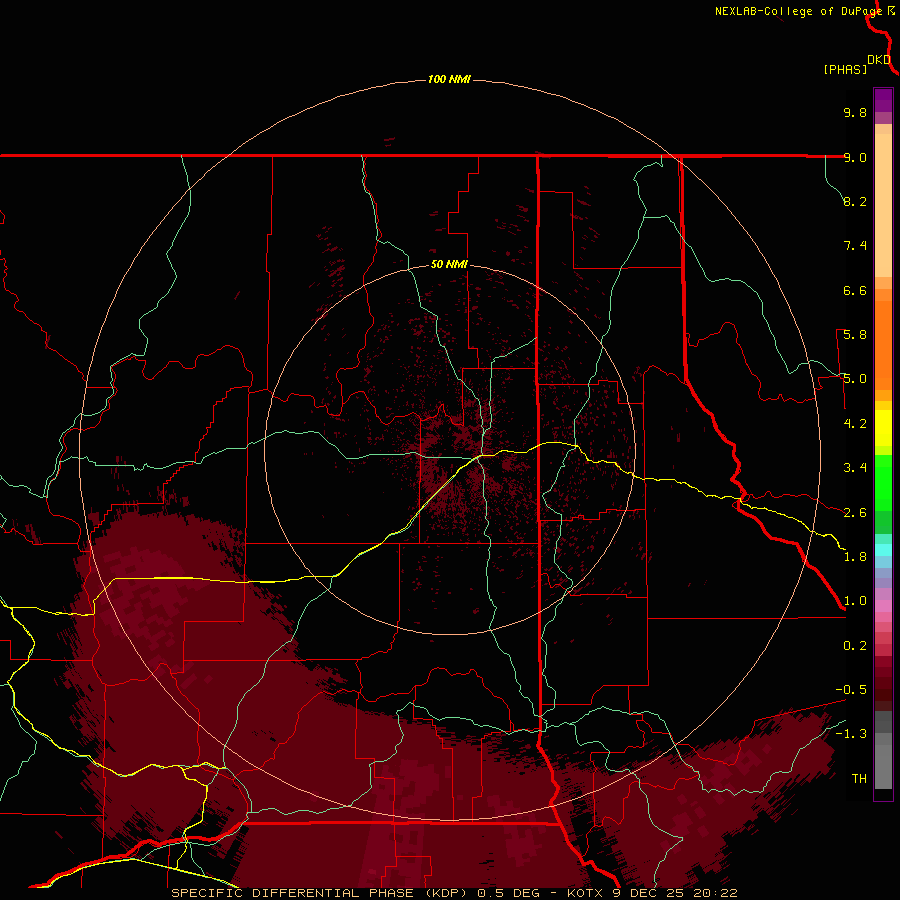Click the 0.2 value on color scale
The width and height of the screenshot is (900, 900).
coord(855,646)
